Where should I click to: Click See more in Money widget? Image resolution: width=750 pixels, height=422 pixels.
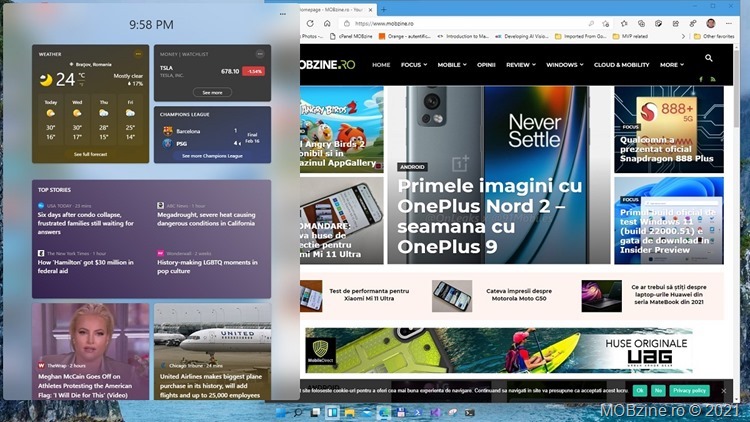212,92
